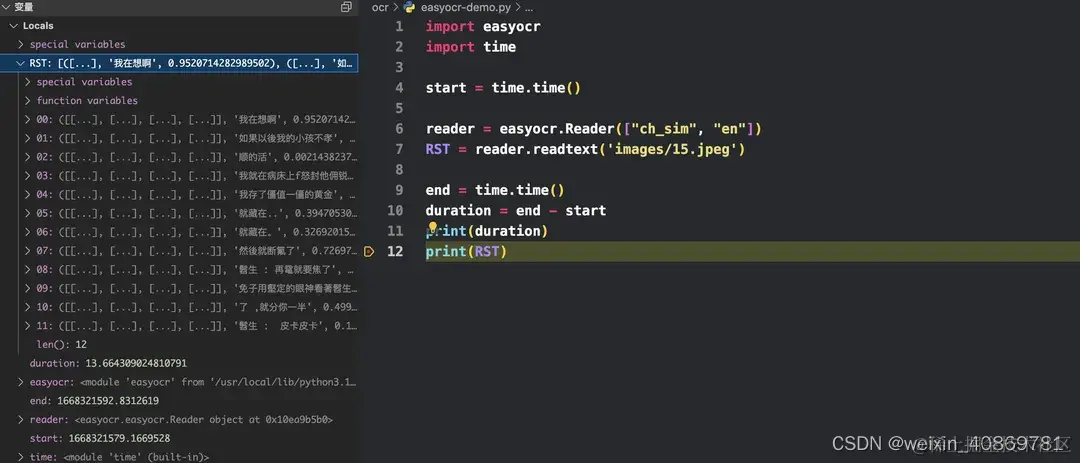Screen dimensions: 1080x463
Task: Click 'duration = end - start' on line 10
Action: [x=515, y=211]
